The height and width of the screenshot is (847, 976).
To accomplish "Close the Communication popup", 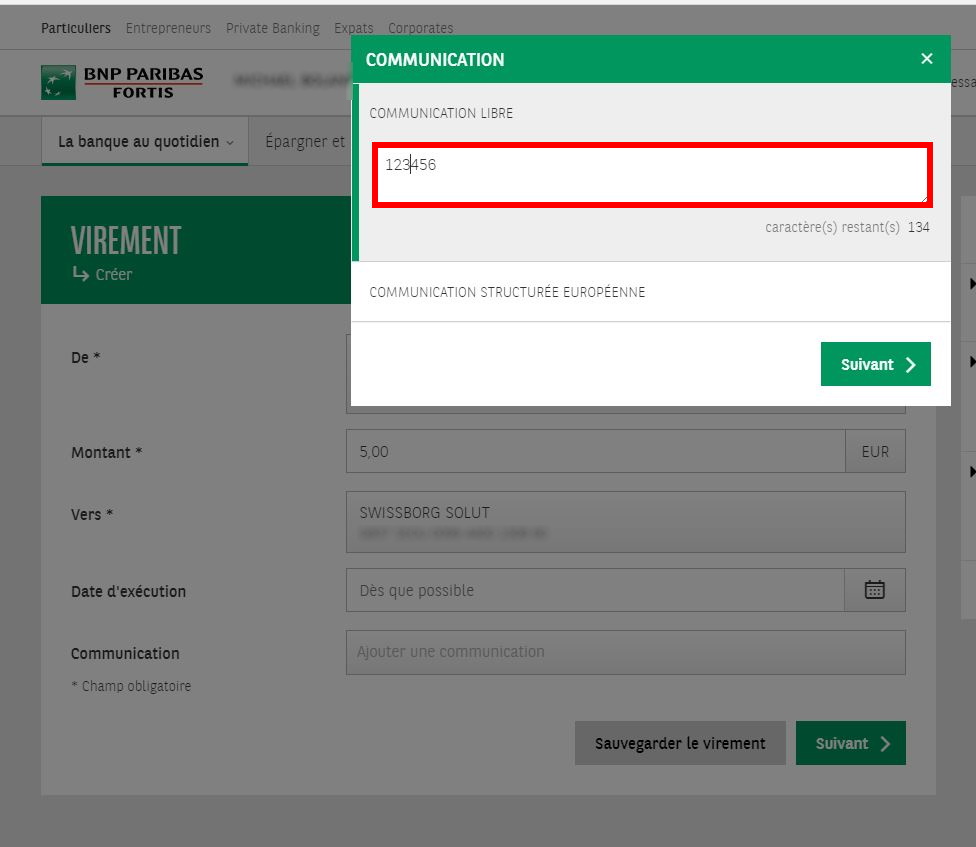I will pyautogui.click(x=926, y=58).
